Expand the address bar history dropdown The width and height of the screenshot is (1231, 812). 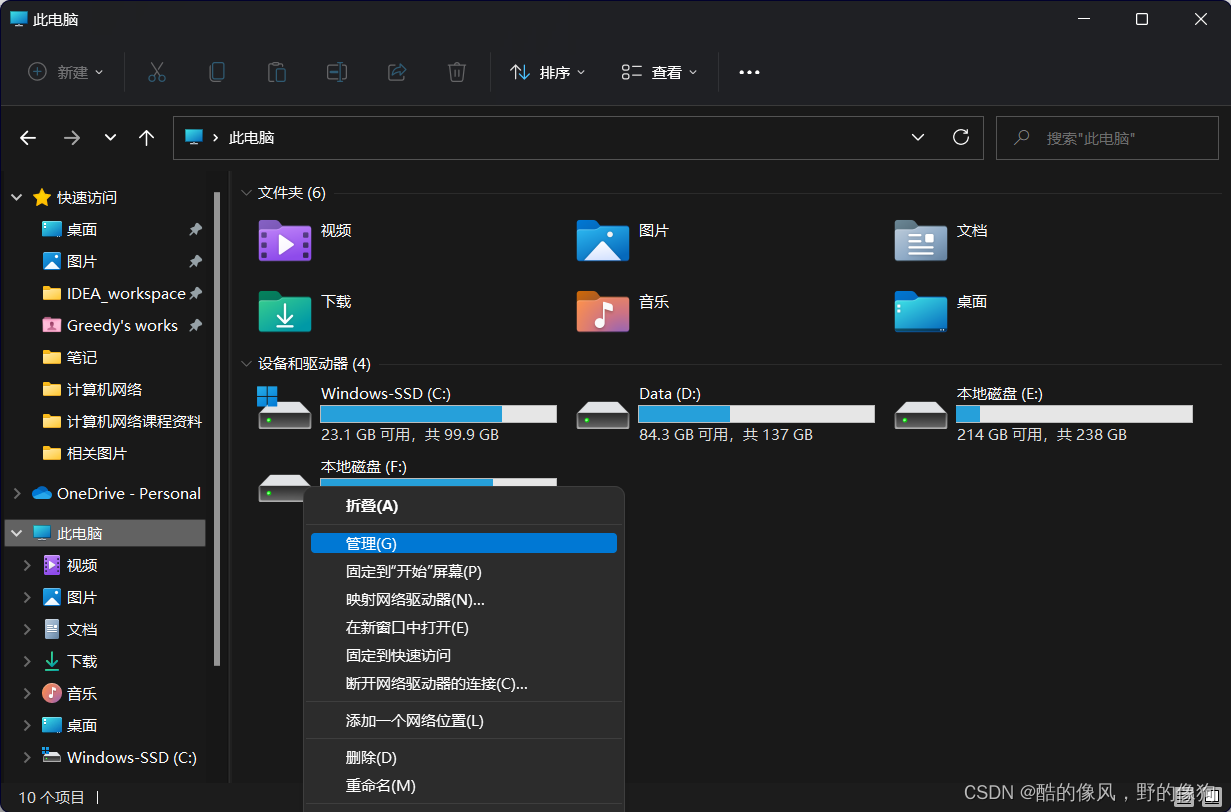[x=918, y=137]
